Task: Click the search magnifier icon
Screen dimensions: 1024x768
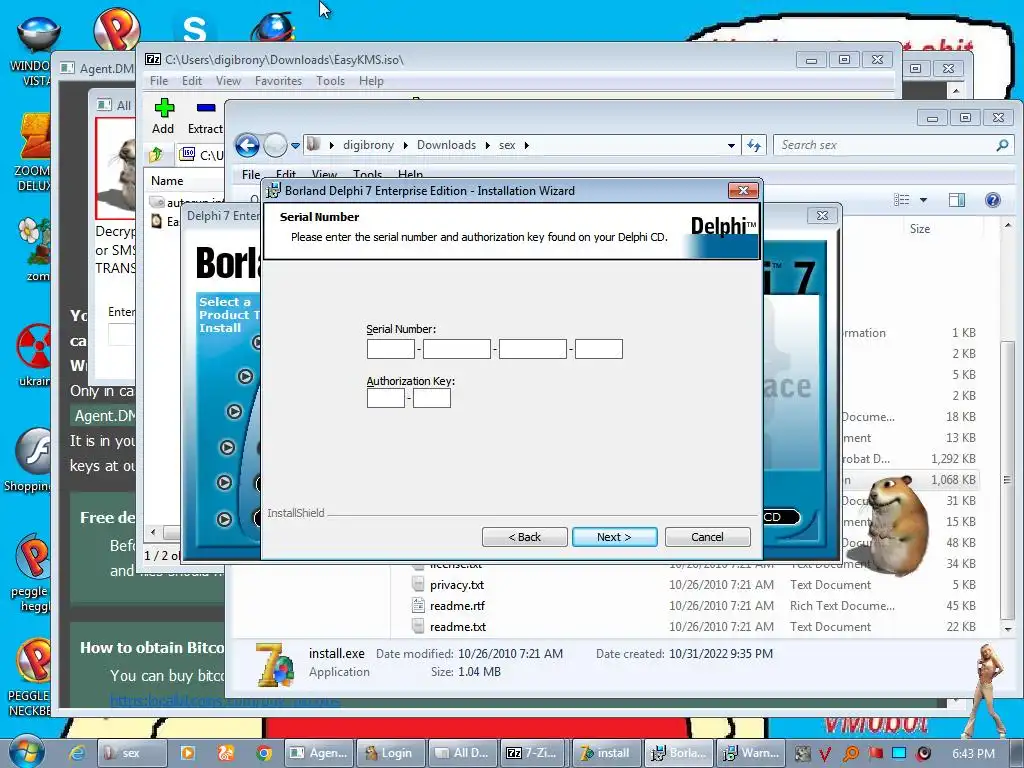Action: click(1002, 145)
